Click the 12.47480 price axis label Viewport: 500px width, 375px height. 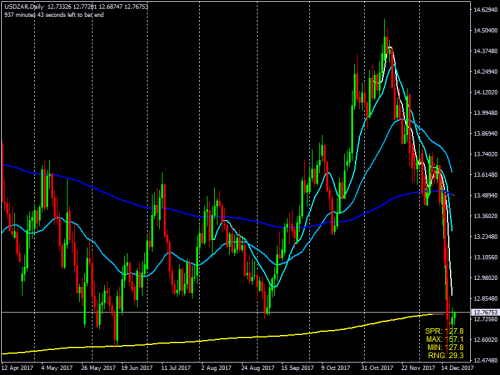click(x=486, y=360)
